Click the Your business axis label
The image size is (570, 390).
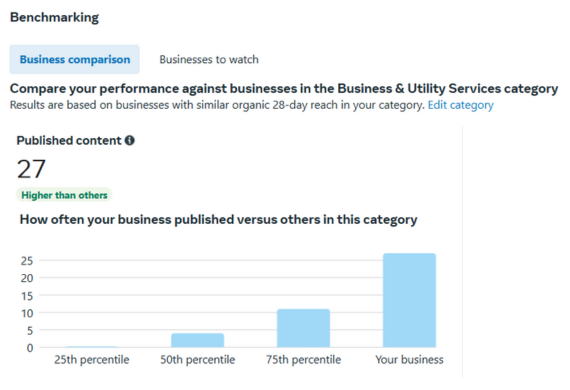point(409,359)
